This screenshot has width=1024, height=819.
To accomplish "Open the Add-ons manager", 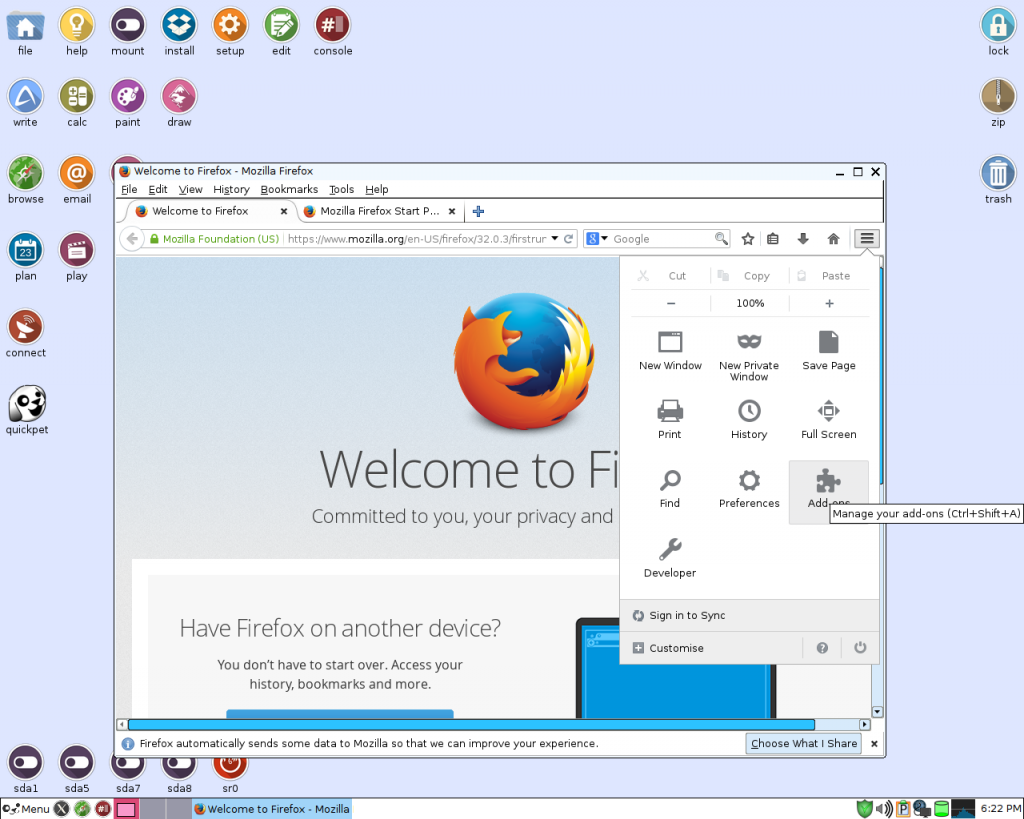I will pyautogui.click(x=829, y=491).
